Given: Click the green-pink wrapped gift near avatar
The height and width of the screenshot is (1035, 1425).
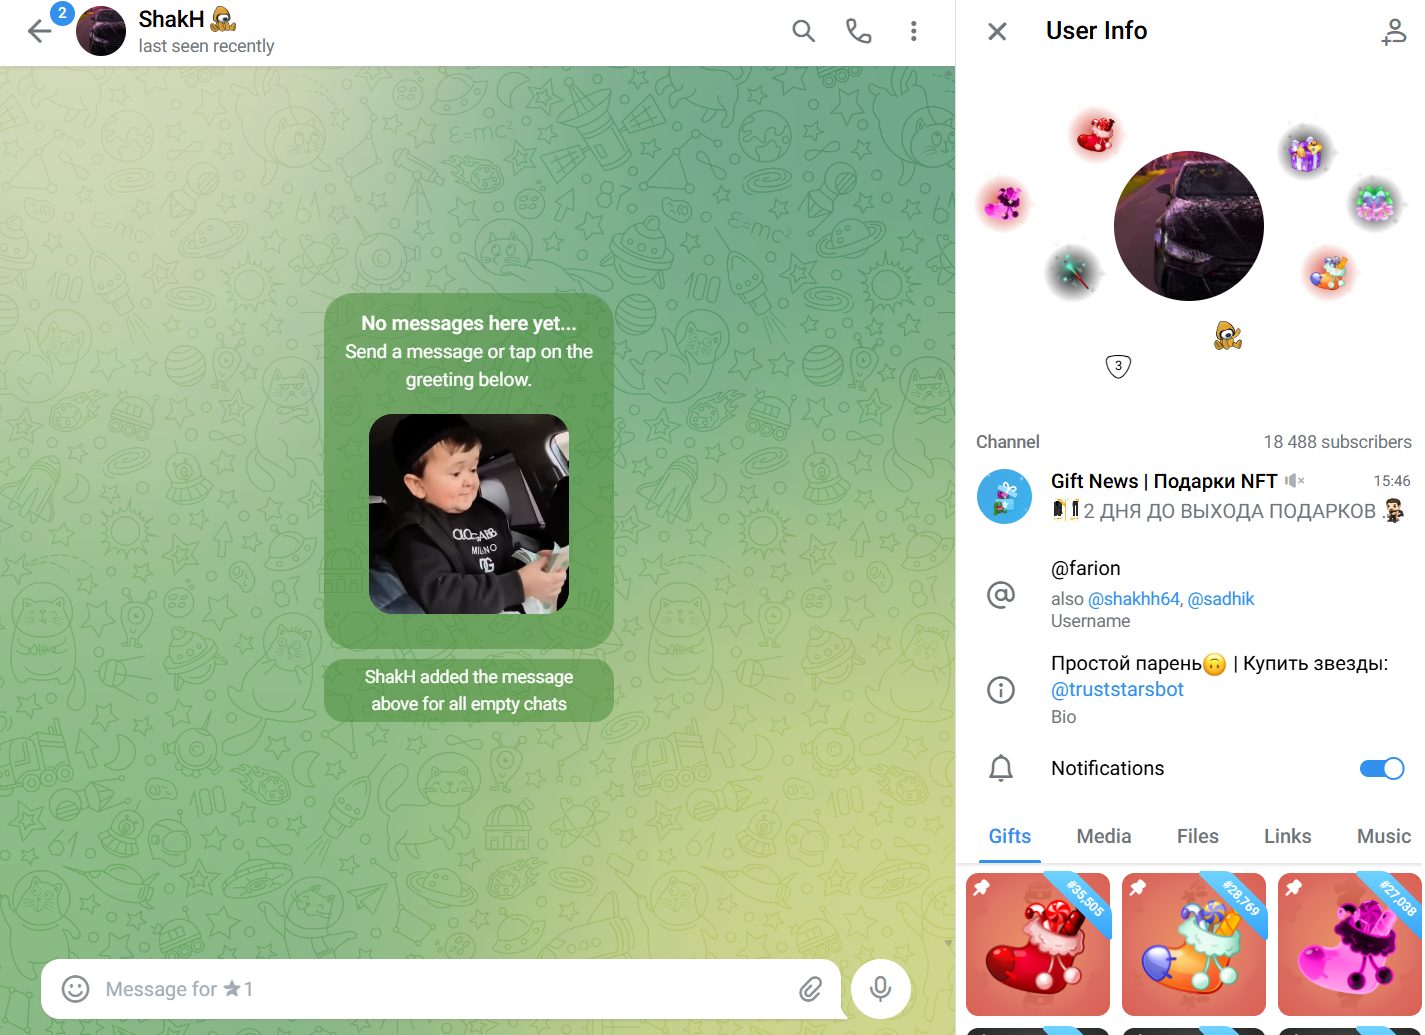Looking at the screenshot, I should [1374, 203].
